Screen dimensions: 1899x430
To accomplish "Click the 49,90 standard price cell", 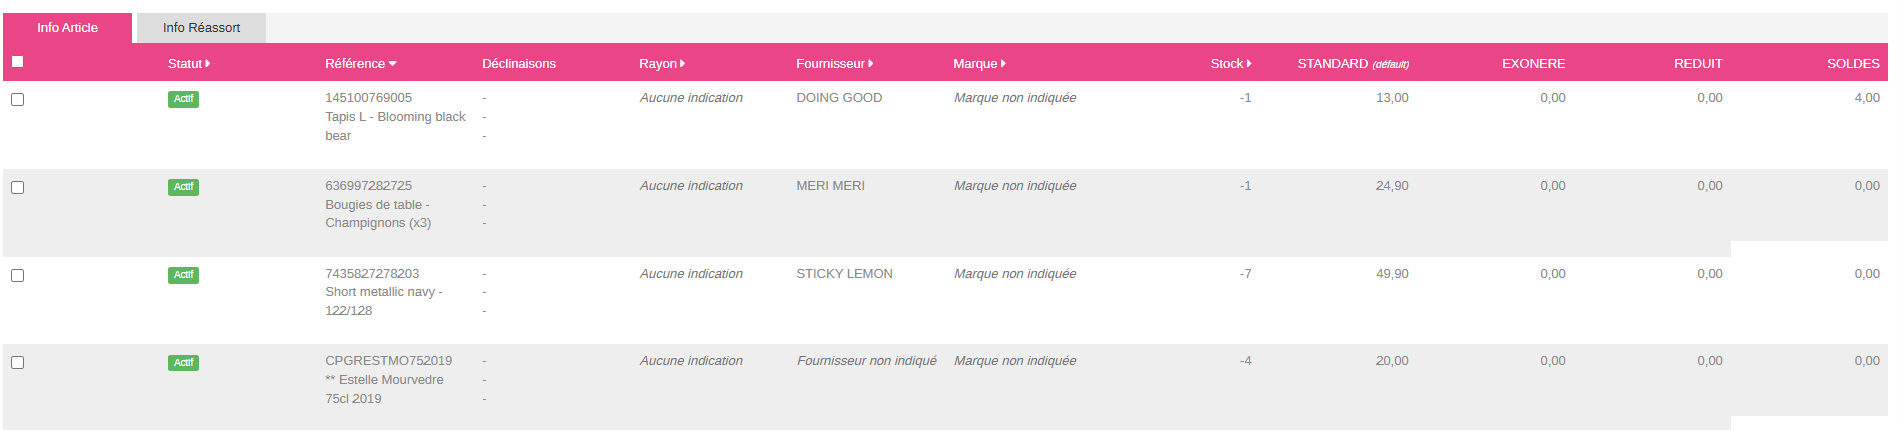I will (1391, 274).
